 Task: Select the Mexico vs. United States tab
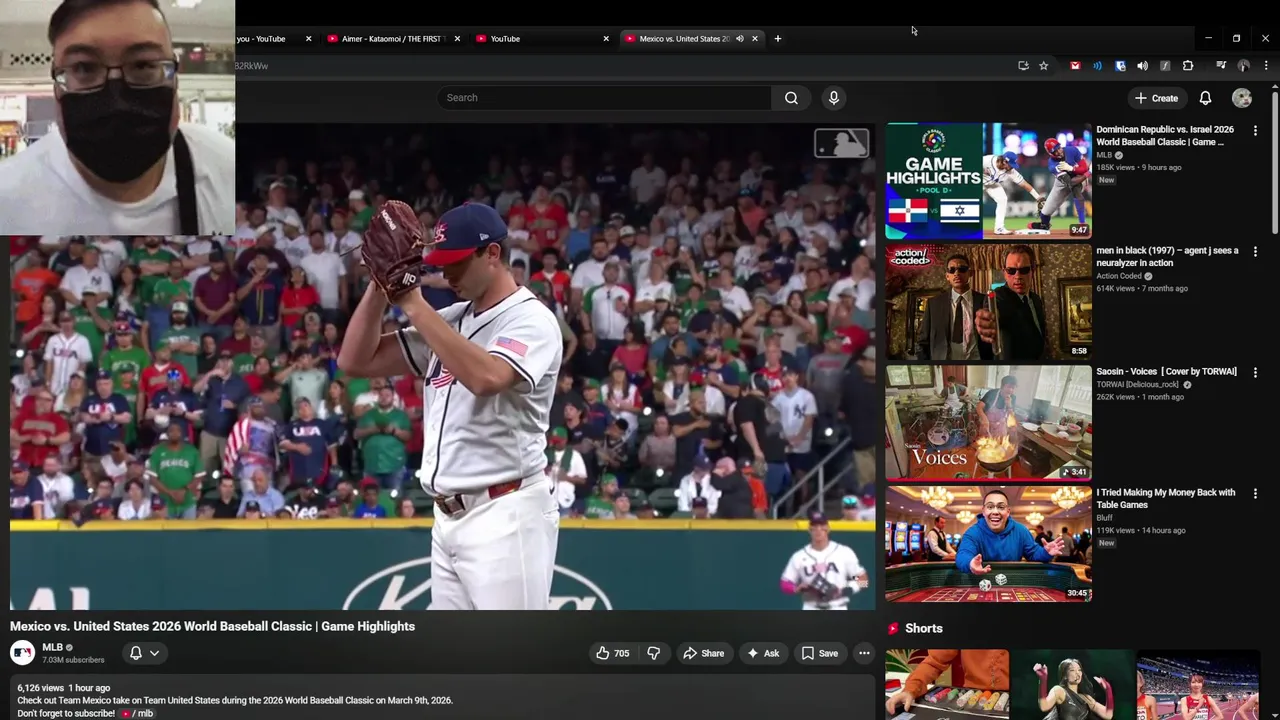click(684, 39)
